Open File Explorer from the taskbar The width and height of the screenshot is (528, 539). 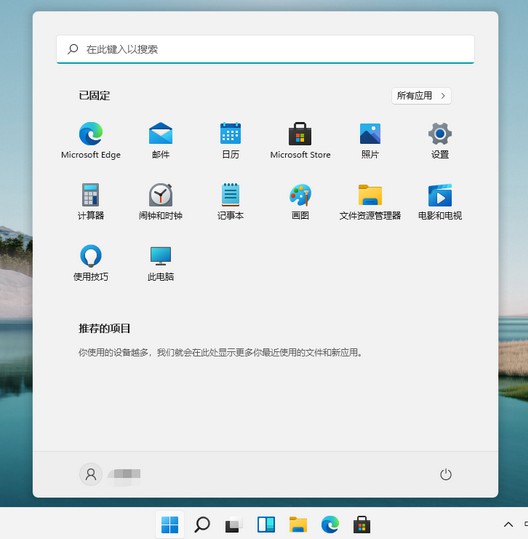pos(298,525)
